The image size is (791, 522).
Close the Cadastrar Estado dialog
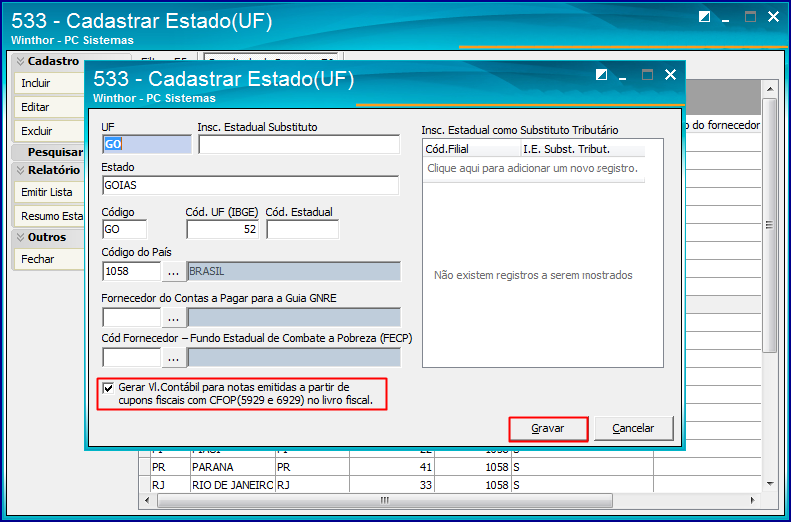[x=670, y=75]
